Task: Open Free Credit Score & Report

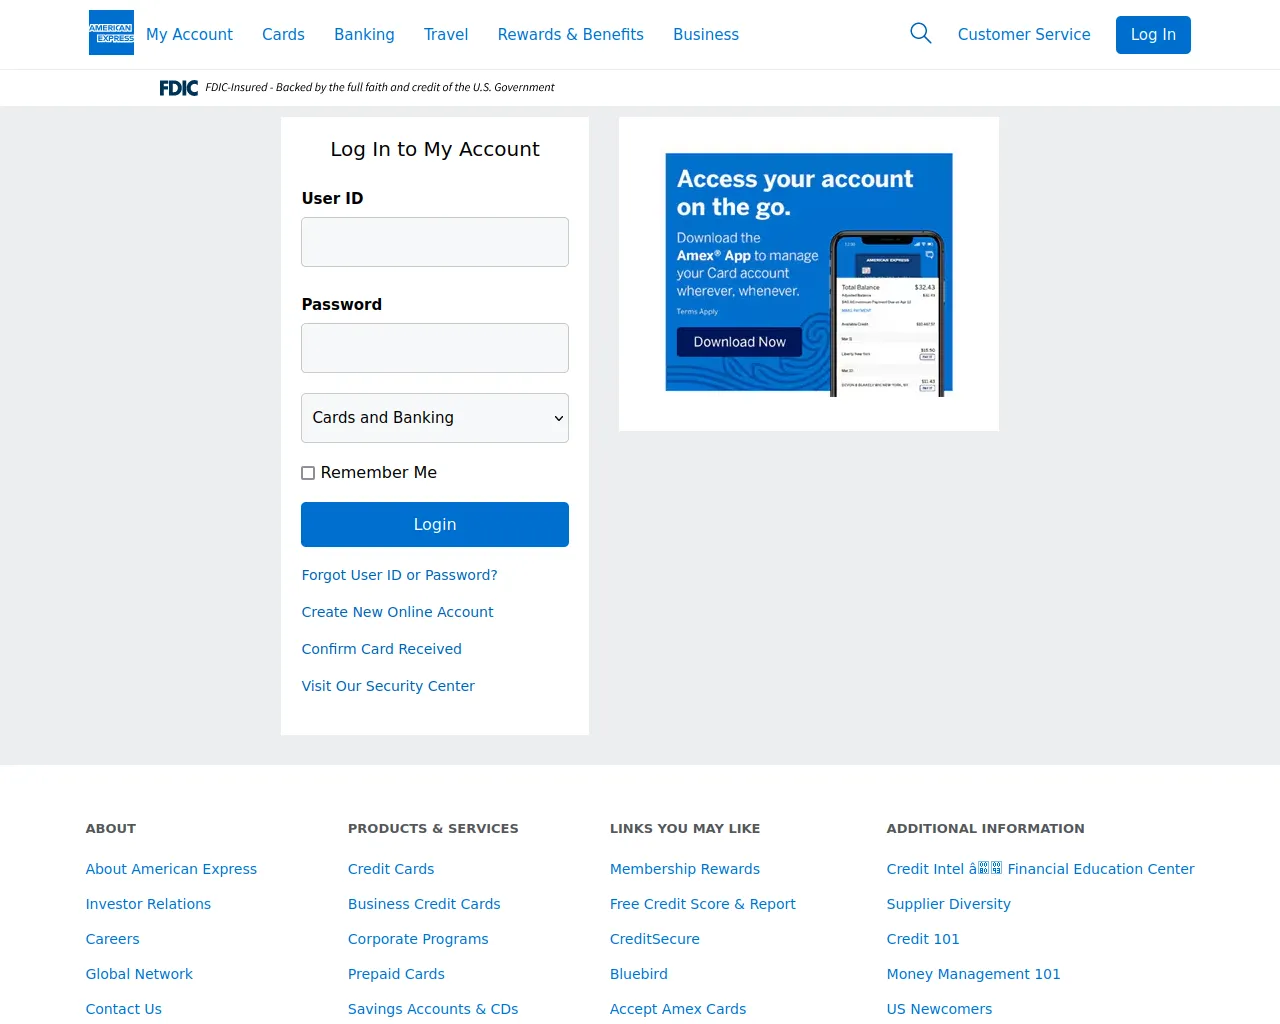Action: 703,904
